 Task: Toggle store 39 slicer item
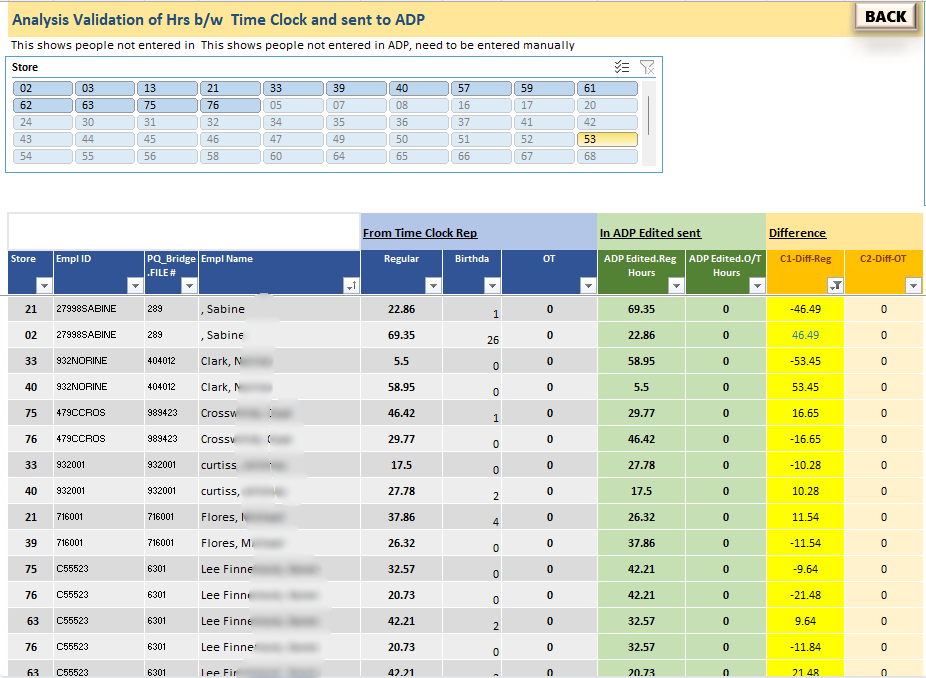[x=356, y=89]
